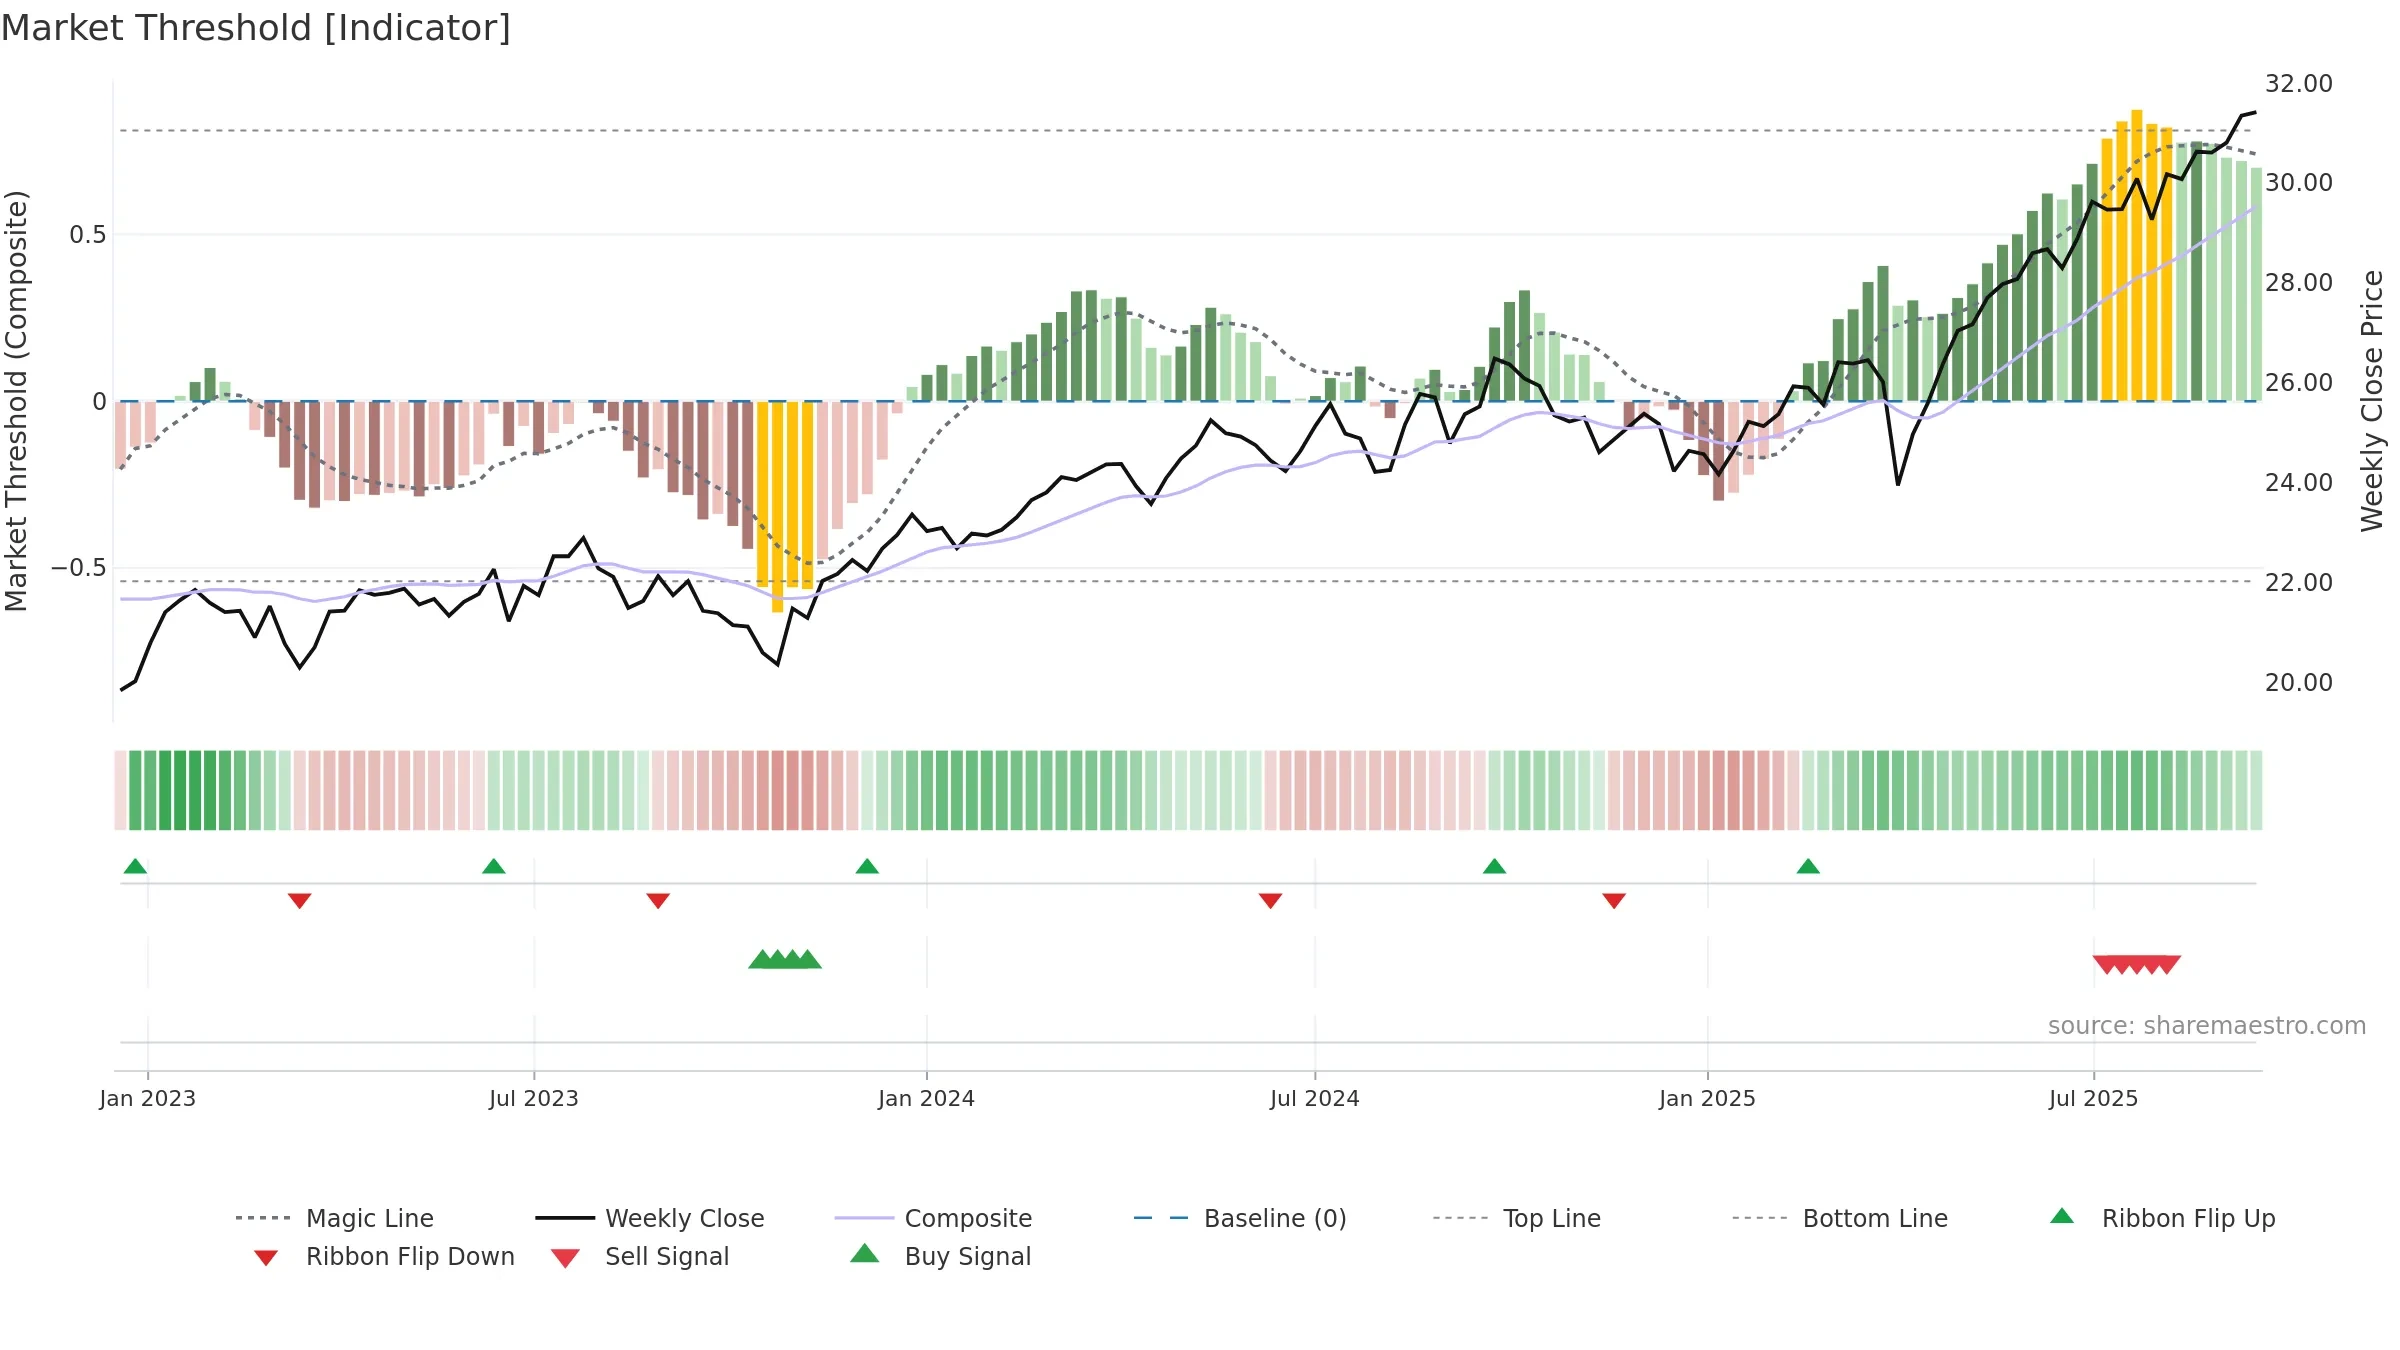The width and height of the screenshot is (2400, 1350).
Task: Click the Jul 2023 axis label
Action: tap(534, 1098)
